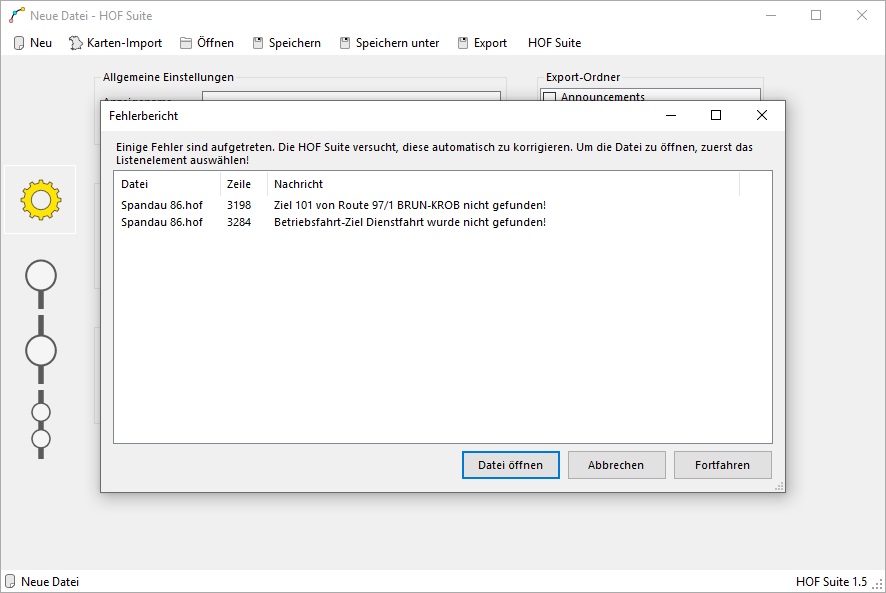Sort list by Datei column header
Screen dimensions: 886x593
166,184
